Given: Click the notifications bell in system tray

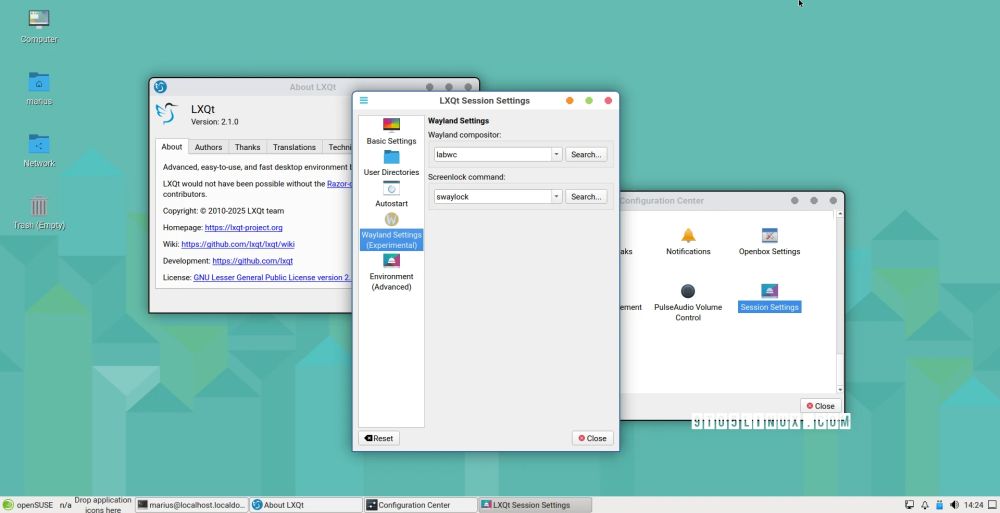Looking at the screenshot, I should 925,505.
